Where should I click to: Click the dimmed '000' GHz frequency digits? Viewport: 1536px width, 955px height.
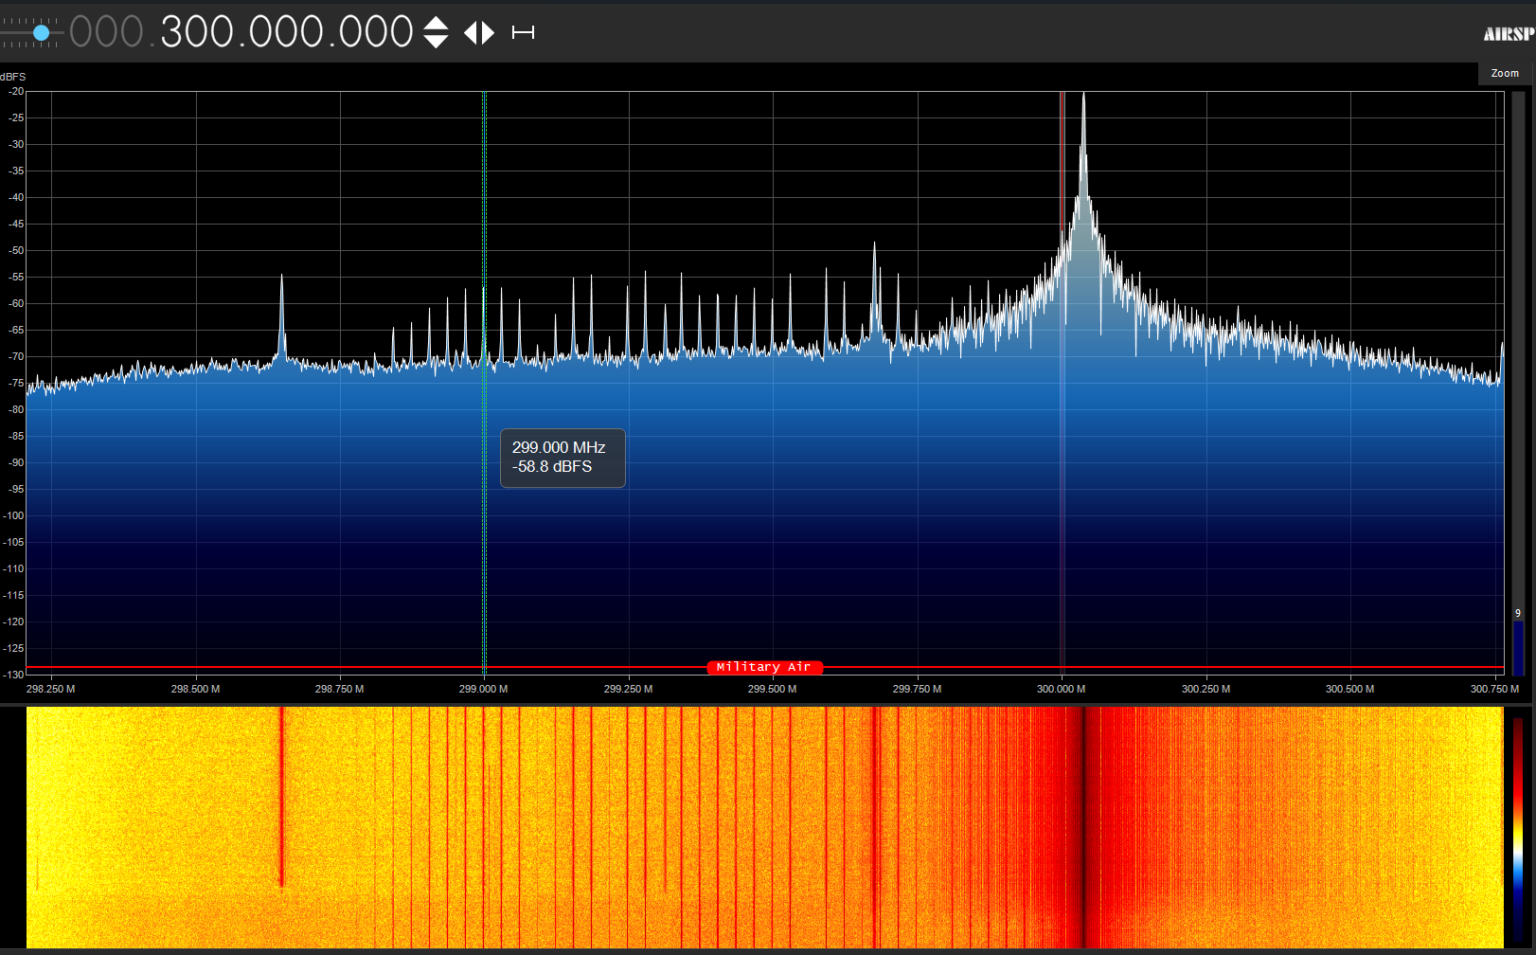(x=107, y=33)
